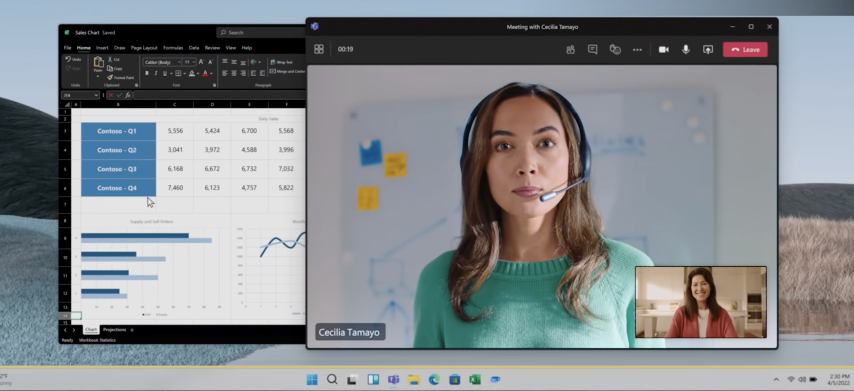Image resolution: width=854 pixels, height=391 pixels.
Task: Open the red font color button
Action: tap(205, 73)
